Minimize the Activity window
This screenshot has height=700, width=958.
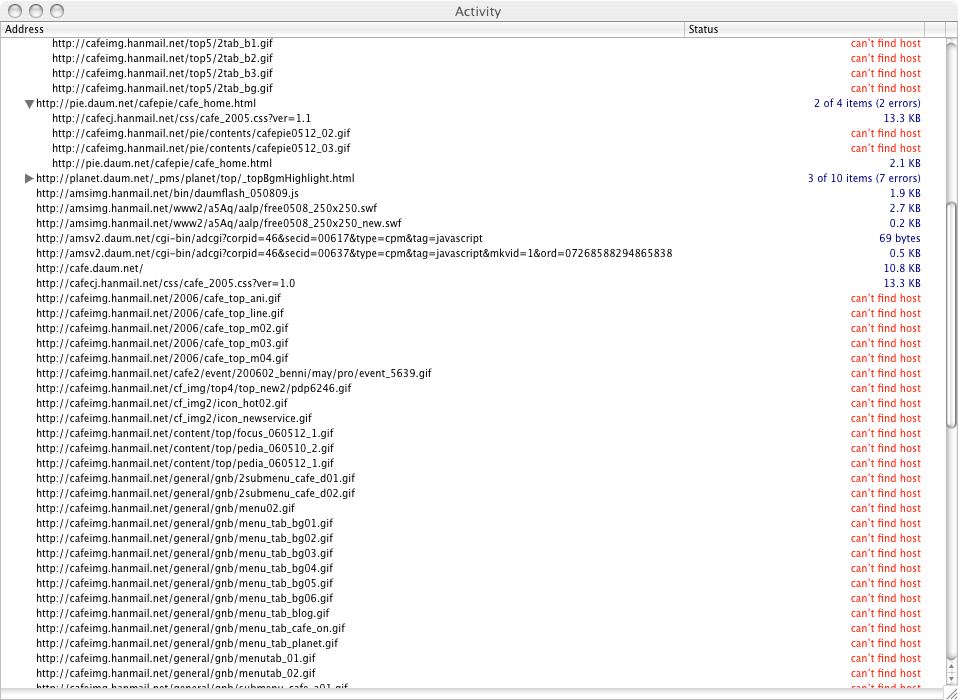click(36, 11)
